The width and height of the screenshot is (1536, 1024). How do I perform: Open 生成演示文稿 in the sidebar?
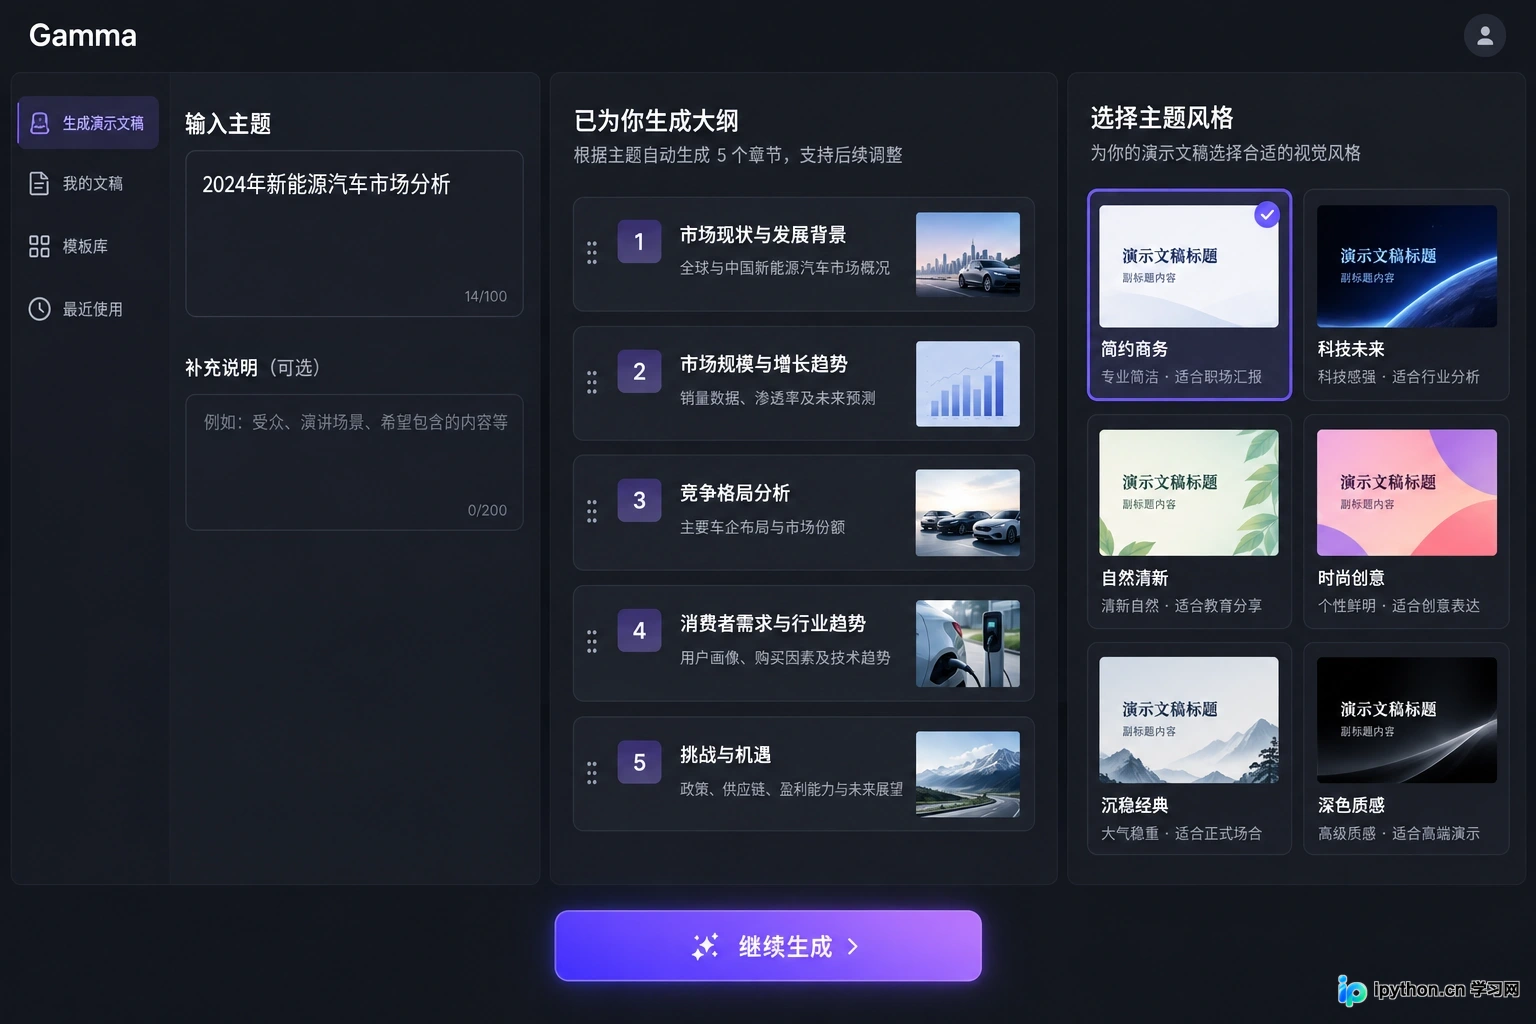point(88,123)
